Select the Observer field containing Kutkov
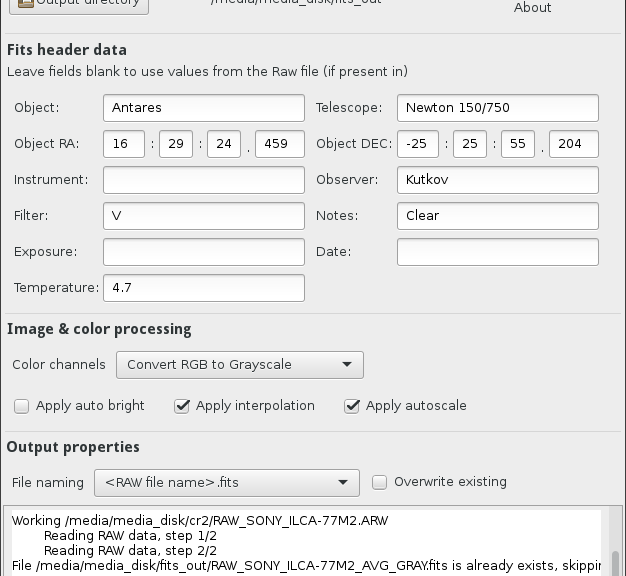 497,180
